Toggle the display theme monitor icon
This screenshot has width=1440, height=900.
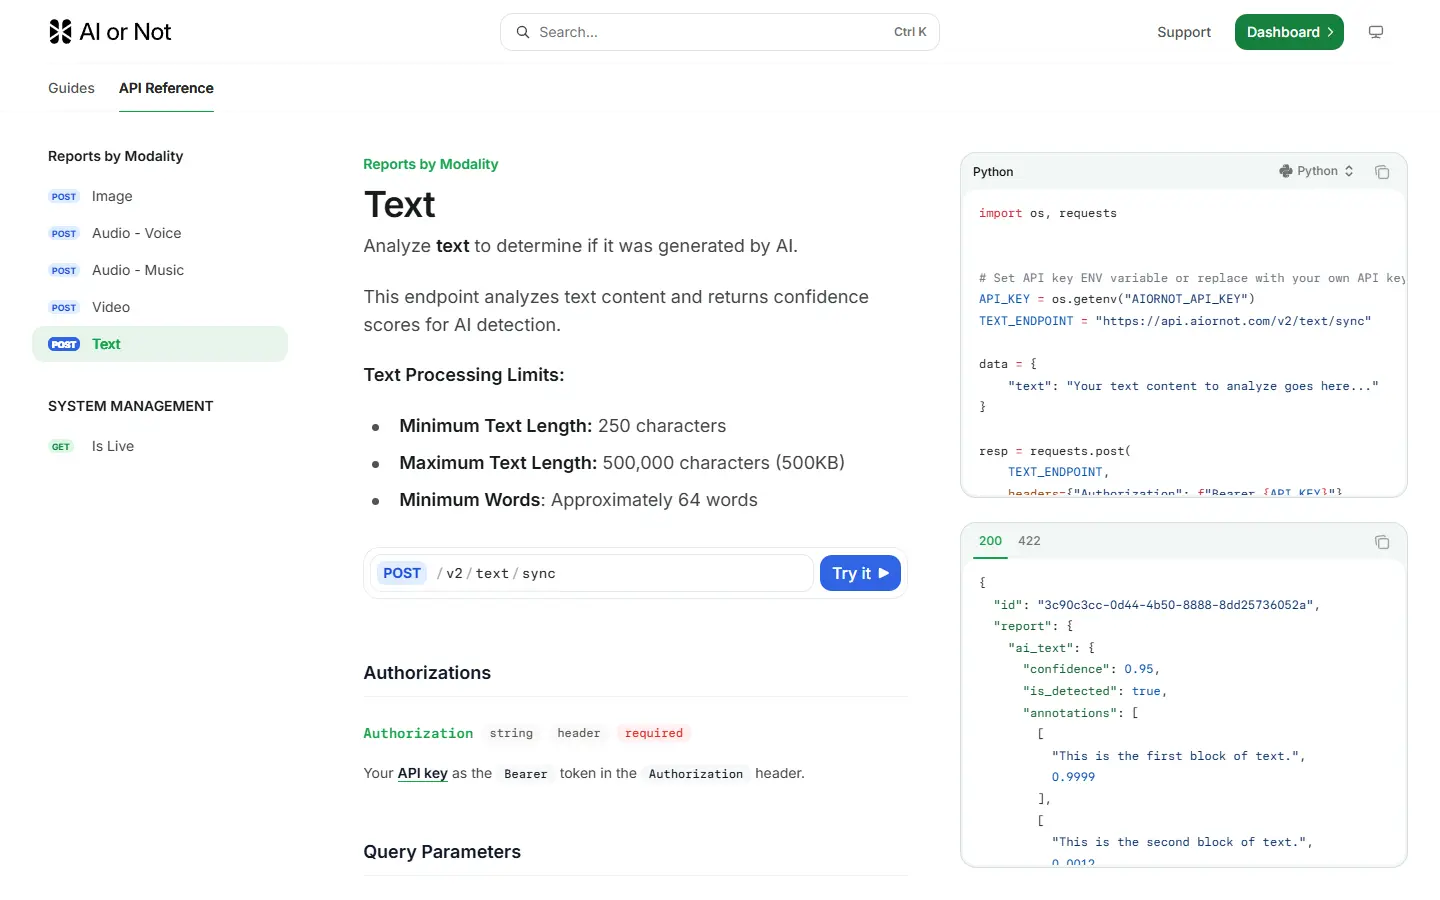1376,32
